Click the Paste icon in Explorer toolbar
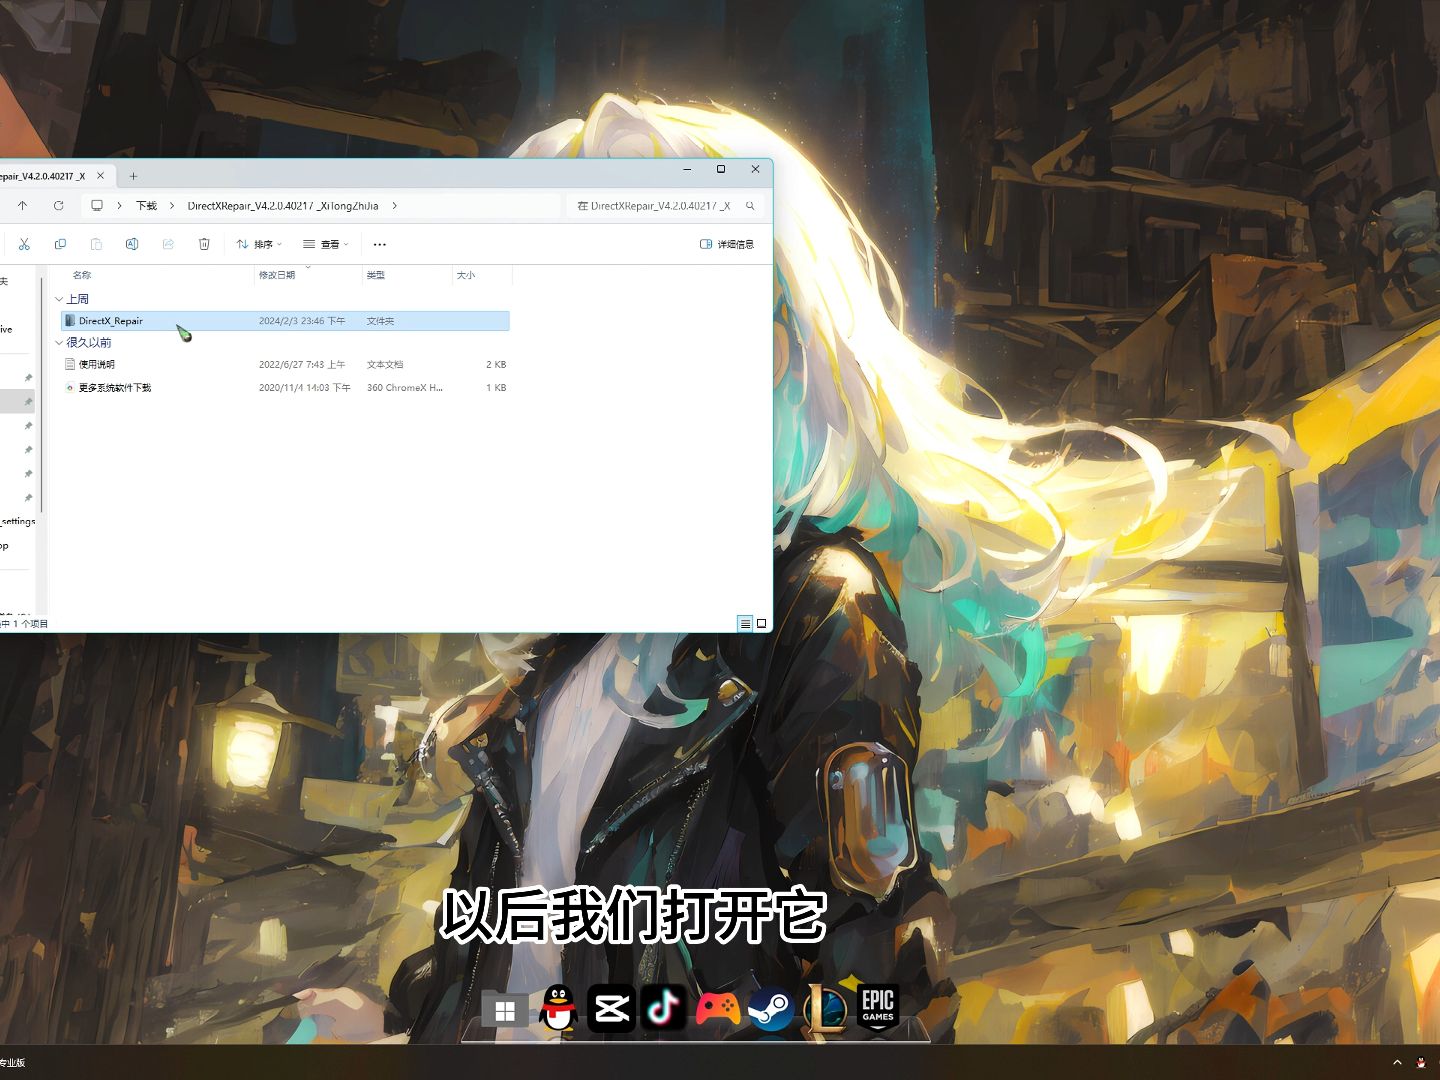Screen dimensions: 1440x1080 [x=96, y=244]
